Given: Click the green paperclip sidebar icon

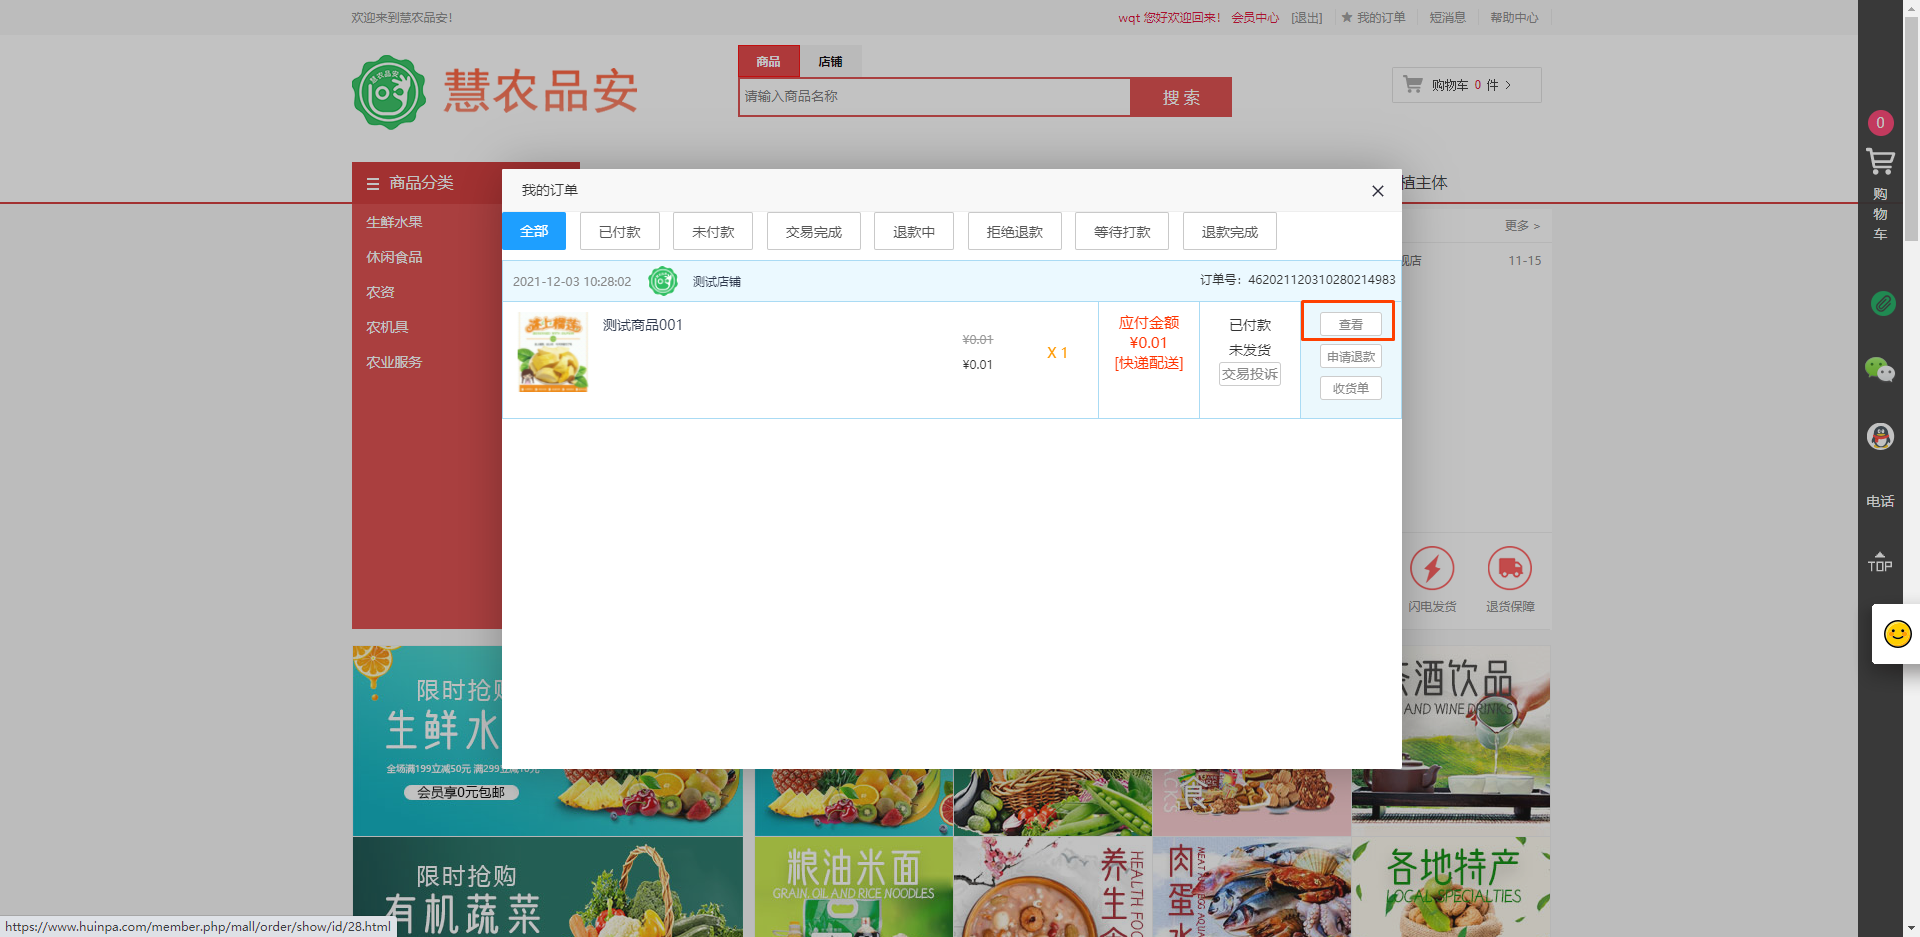Looking at the screenshot, I should point(1882,303).
